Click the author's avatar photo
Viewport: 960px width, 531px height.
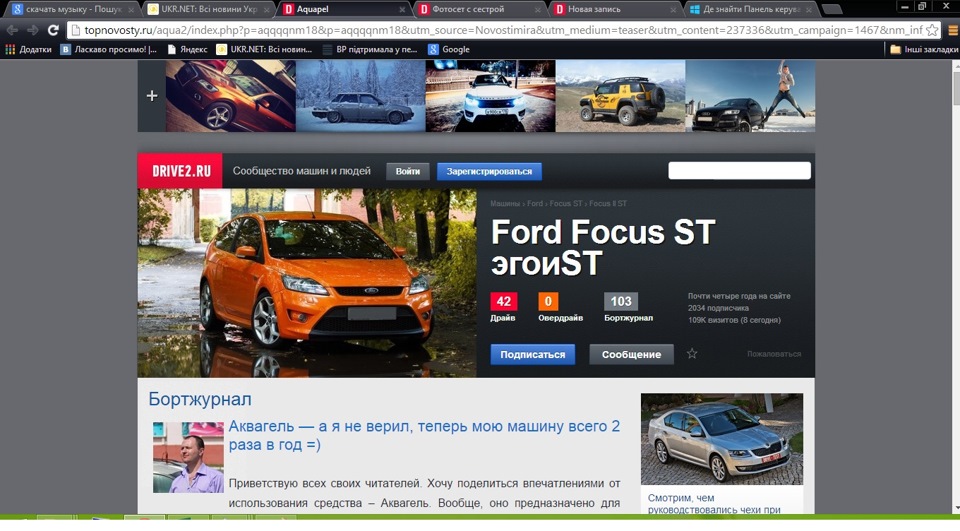point(189,458)
